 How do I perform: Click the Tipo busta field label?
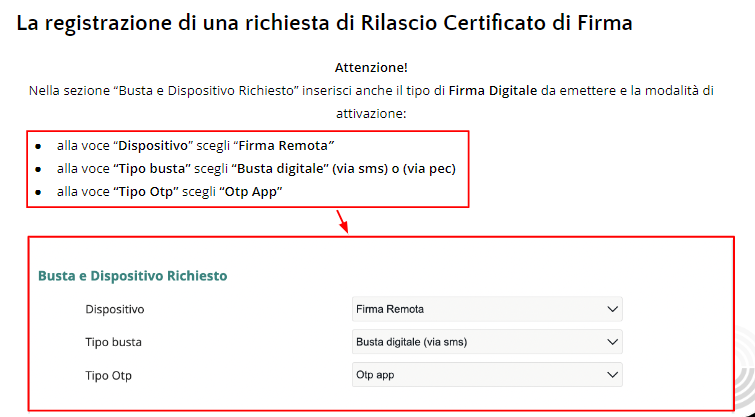coord(113,342)
